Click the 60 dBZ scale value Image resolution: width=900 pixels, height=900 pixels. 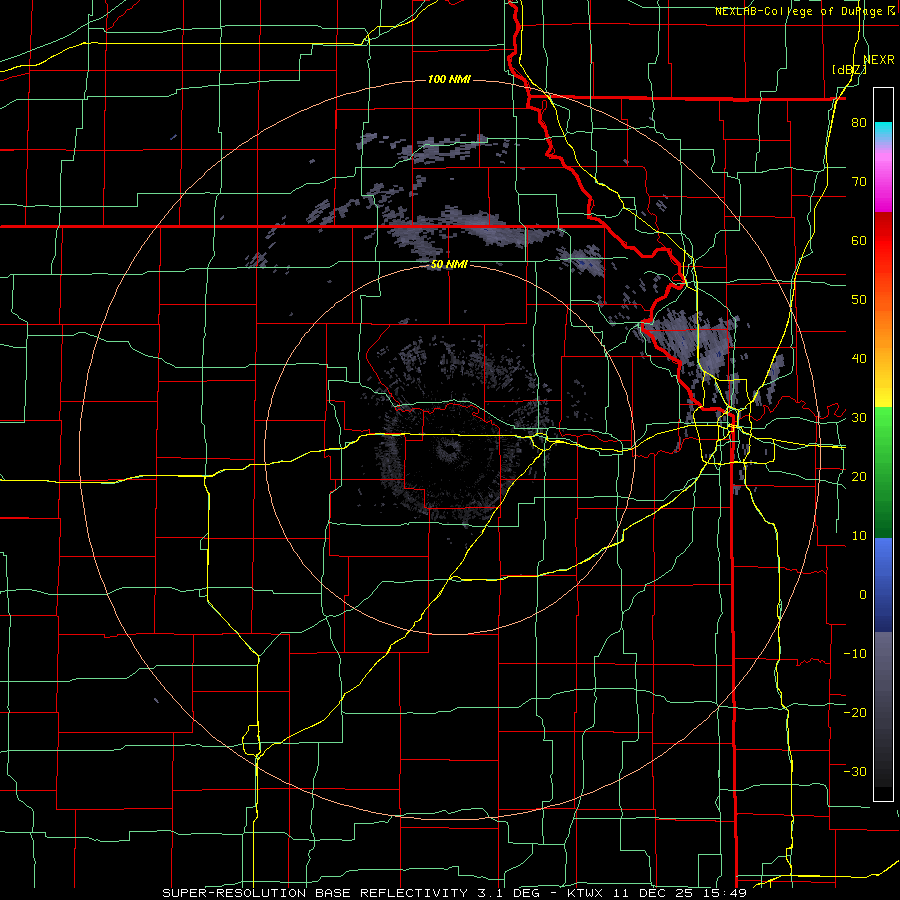click(x=859, y=240)
